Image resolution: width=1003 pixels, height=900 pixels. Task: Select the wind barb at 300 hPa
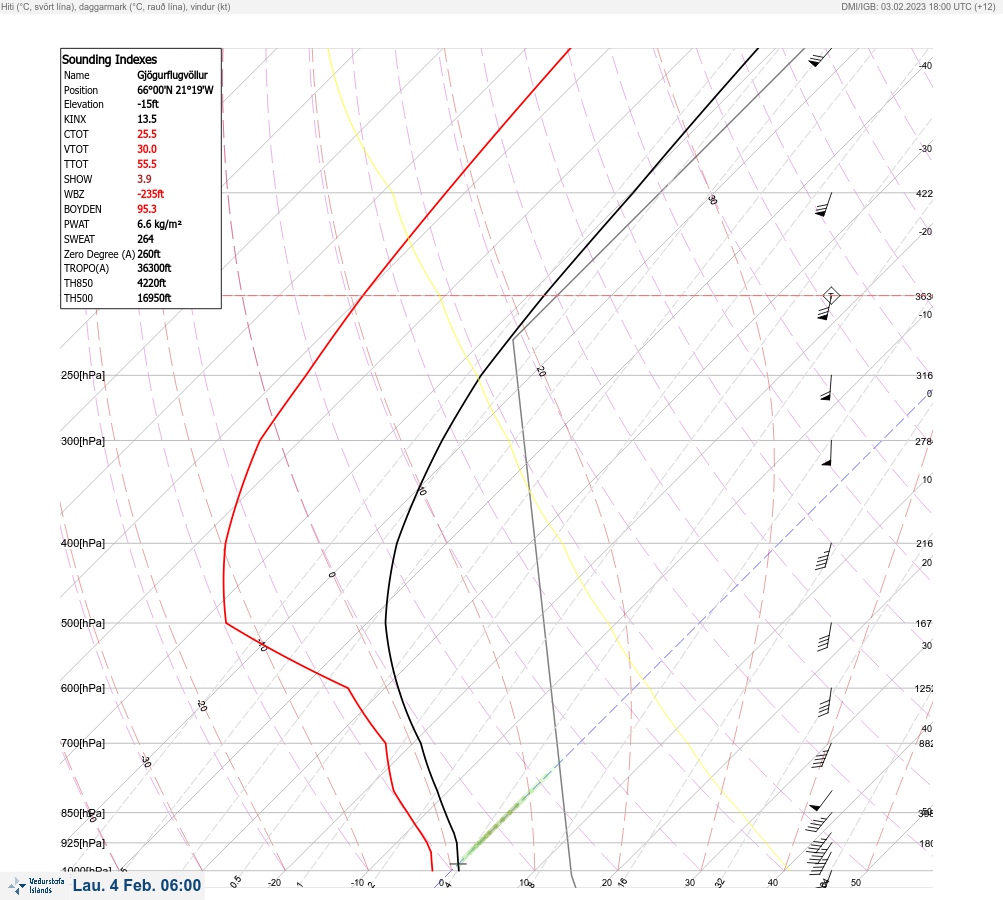(828, 453)
